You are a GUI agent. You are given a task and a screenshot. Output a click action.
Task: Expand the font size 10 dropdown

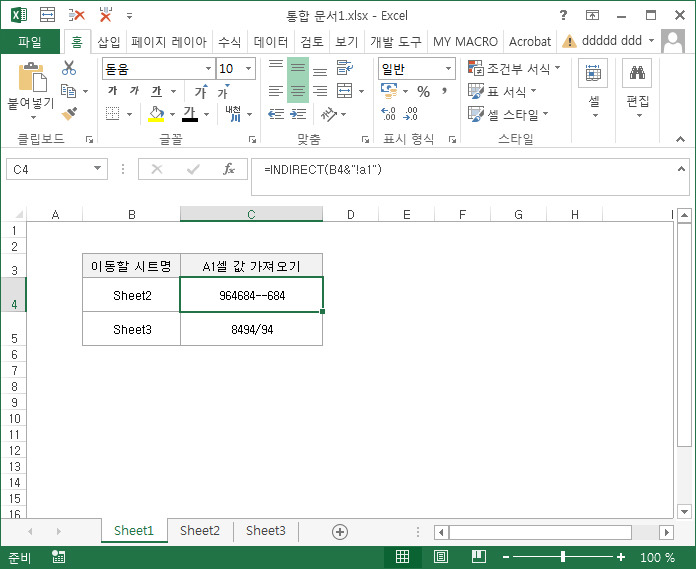[x=249, y=68]
